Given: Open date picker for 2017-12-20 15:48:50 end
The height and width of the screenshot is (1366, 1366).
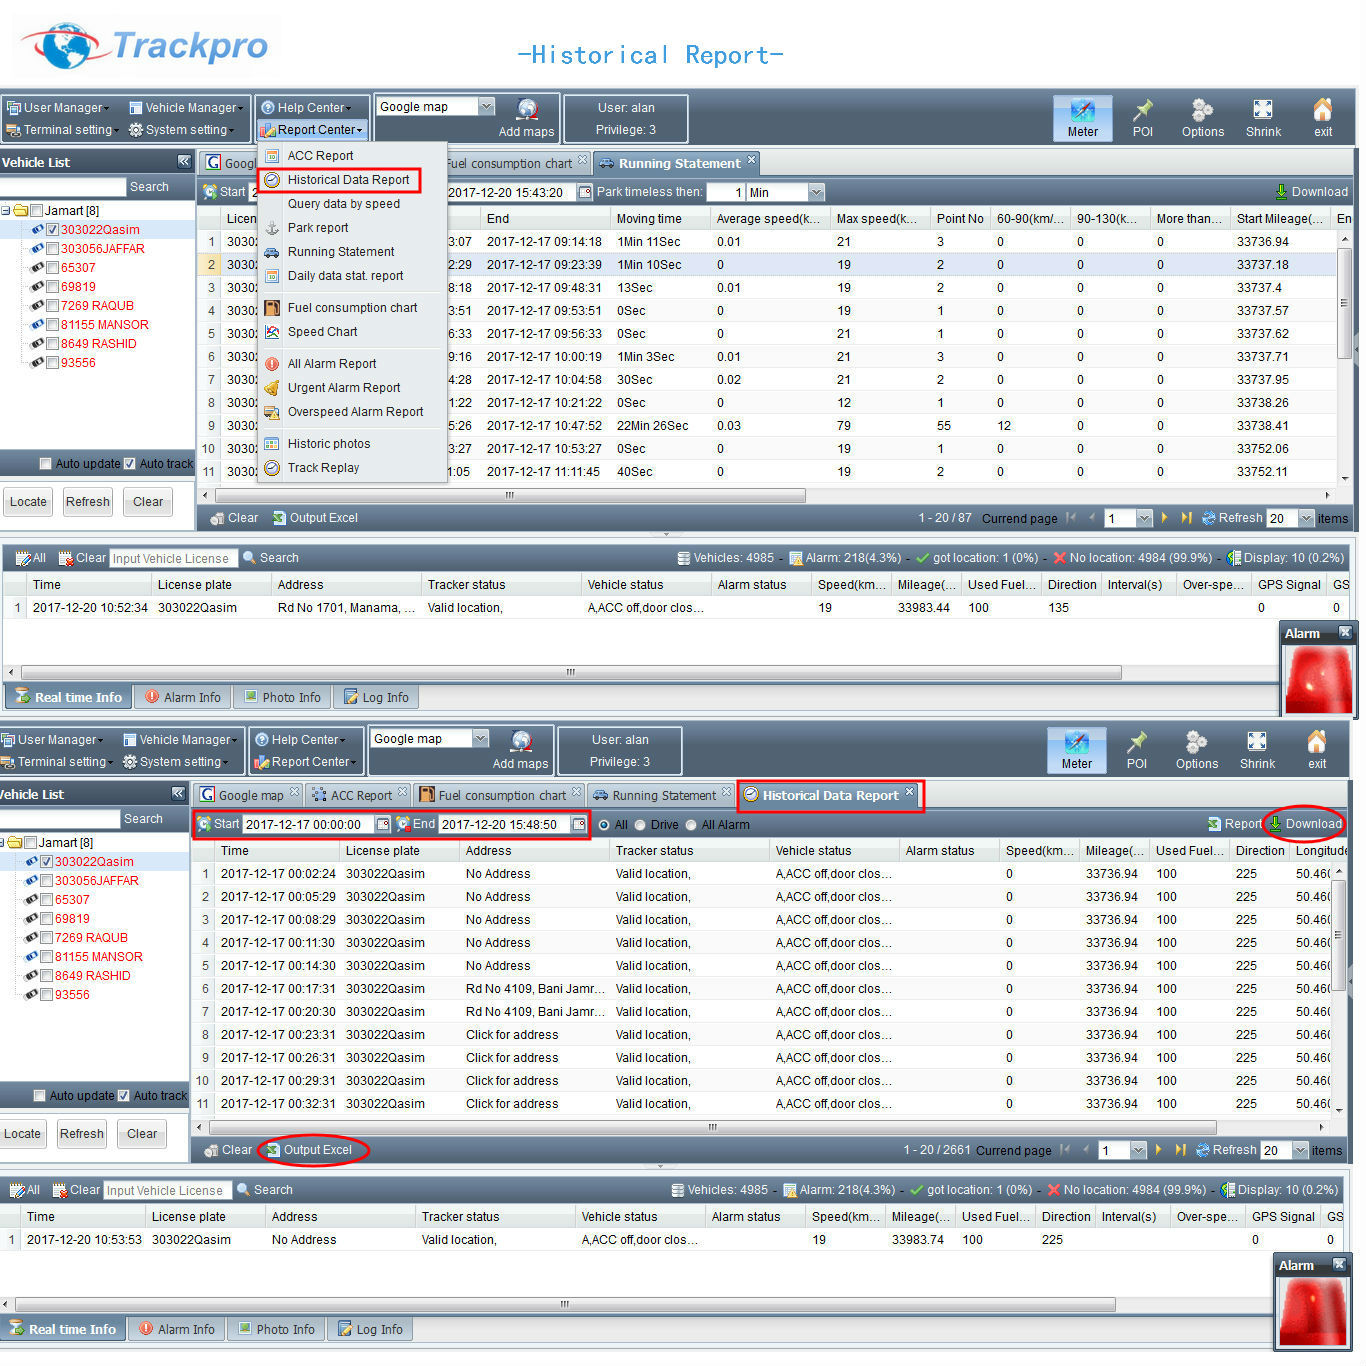Looking at the screenshot, I should [x=578, y=825].
